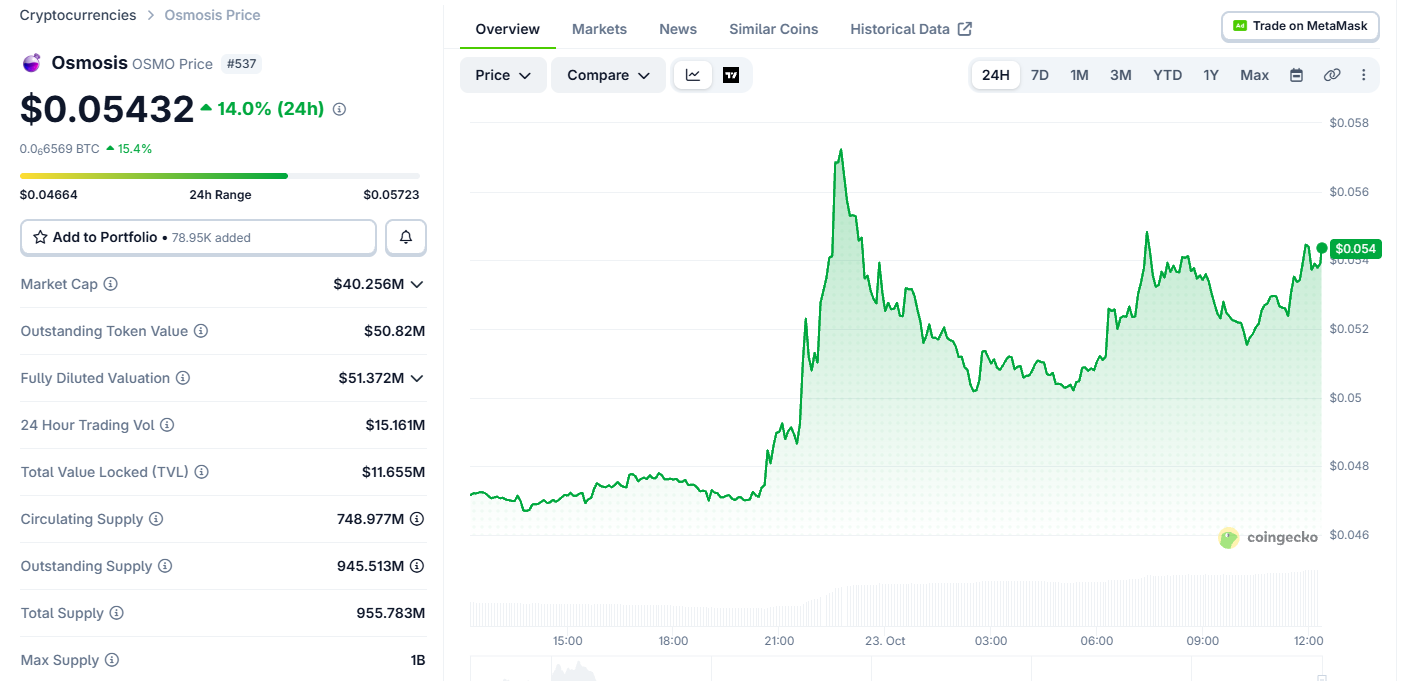Click info icon next to Outstanding Supply label
This screenshot has width=1401, height=681.
pos(165,566)
